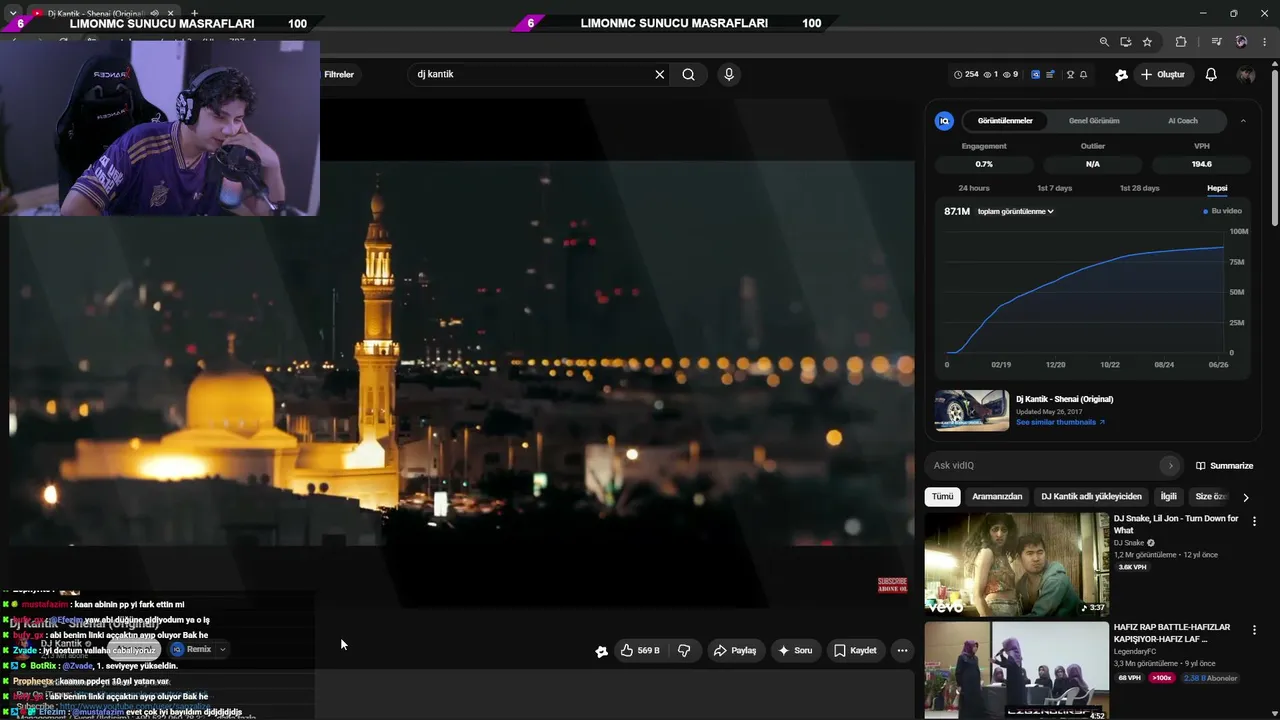Switch to the Genel Görünüm tab
The height and width of the screenshot is (720, 1280).
(1094, 121)
